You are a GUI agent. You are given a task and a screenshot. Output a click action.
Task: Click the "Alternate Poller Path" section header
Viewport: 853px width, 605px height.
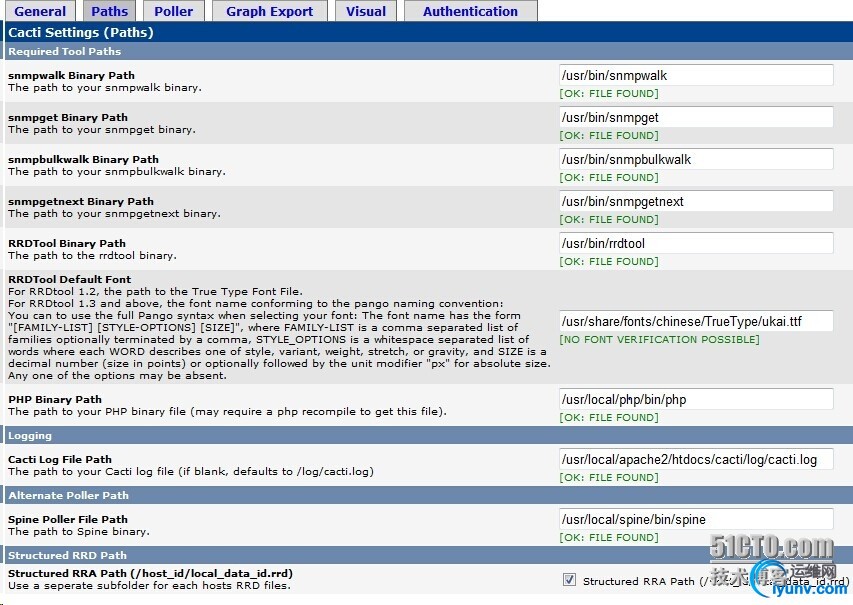point(69,495)
